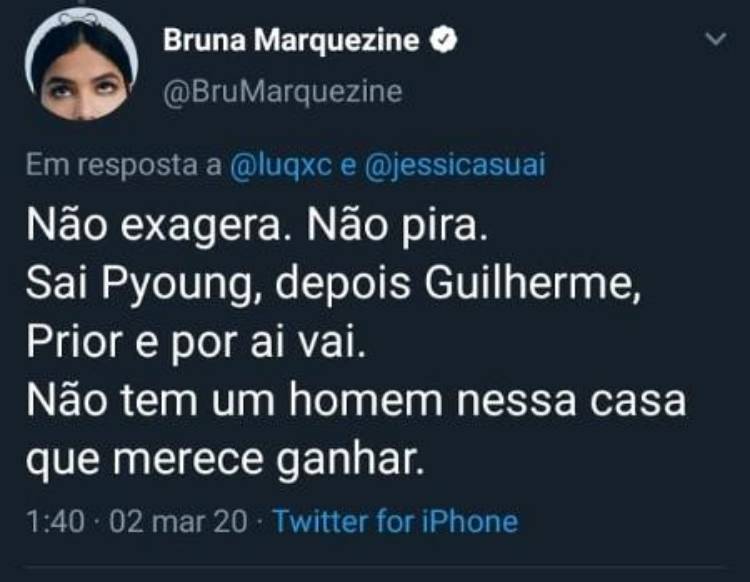The width and height of the screenshot is (750, 582).
Task: Click the "Em resposta a" label
Action: tap(122, 166)
